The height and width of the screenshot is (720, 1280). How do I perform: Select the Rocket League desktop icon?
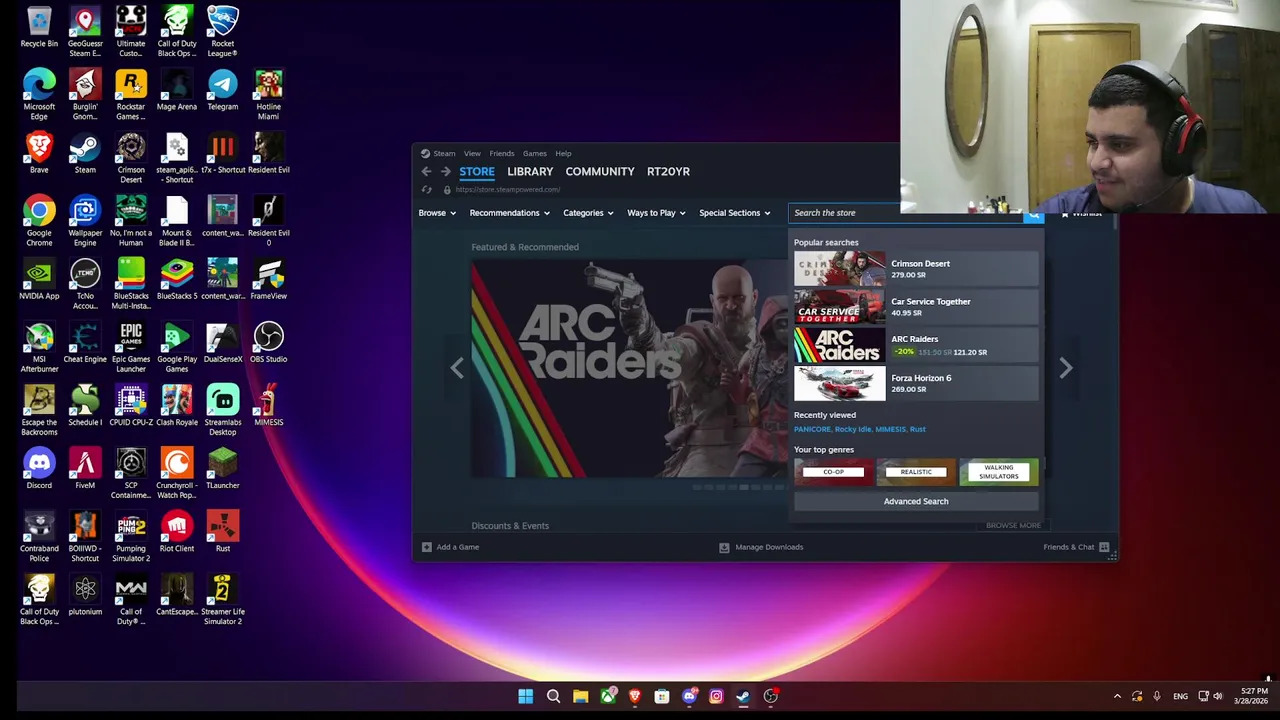click(222, 30)
